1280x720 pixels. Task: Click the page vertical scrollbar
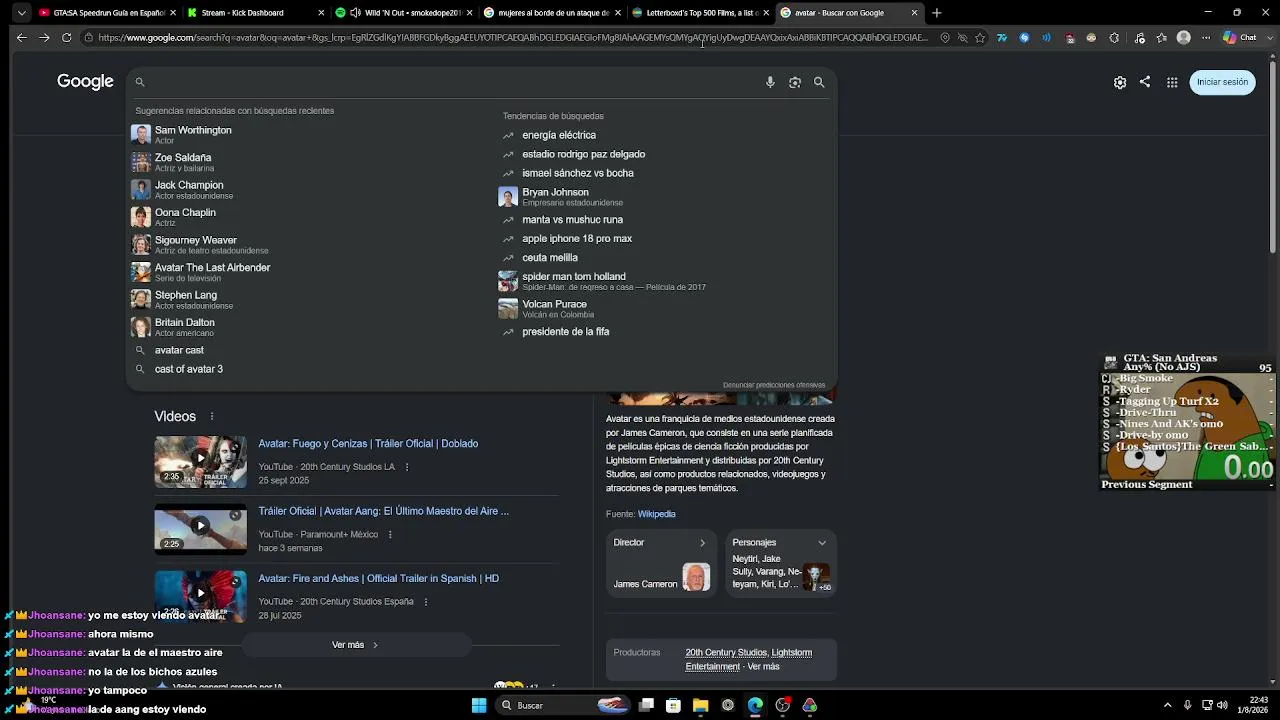coord(1273,155)
